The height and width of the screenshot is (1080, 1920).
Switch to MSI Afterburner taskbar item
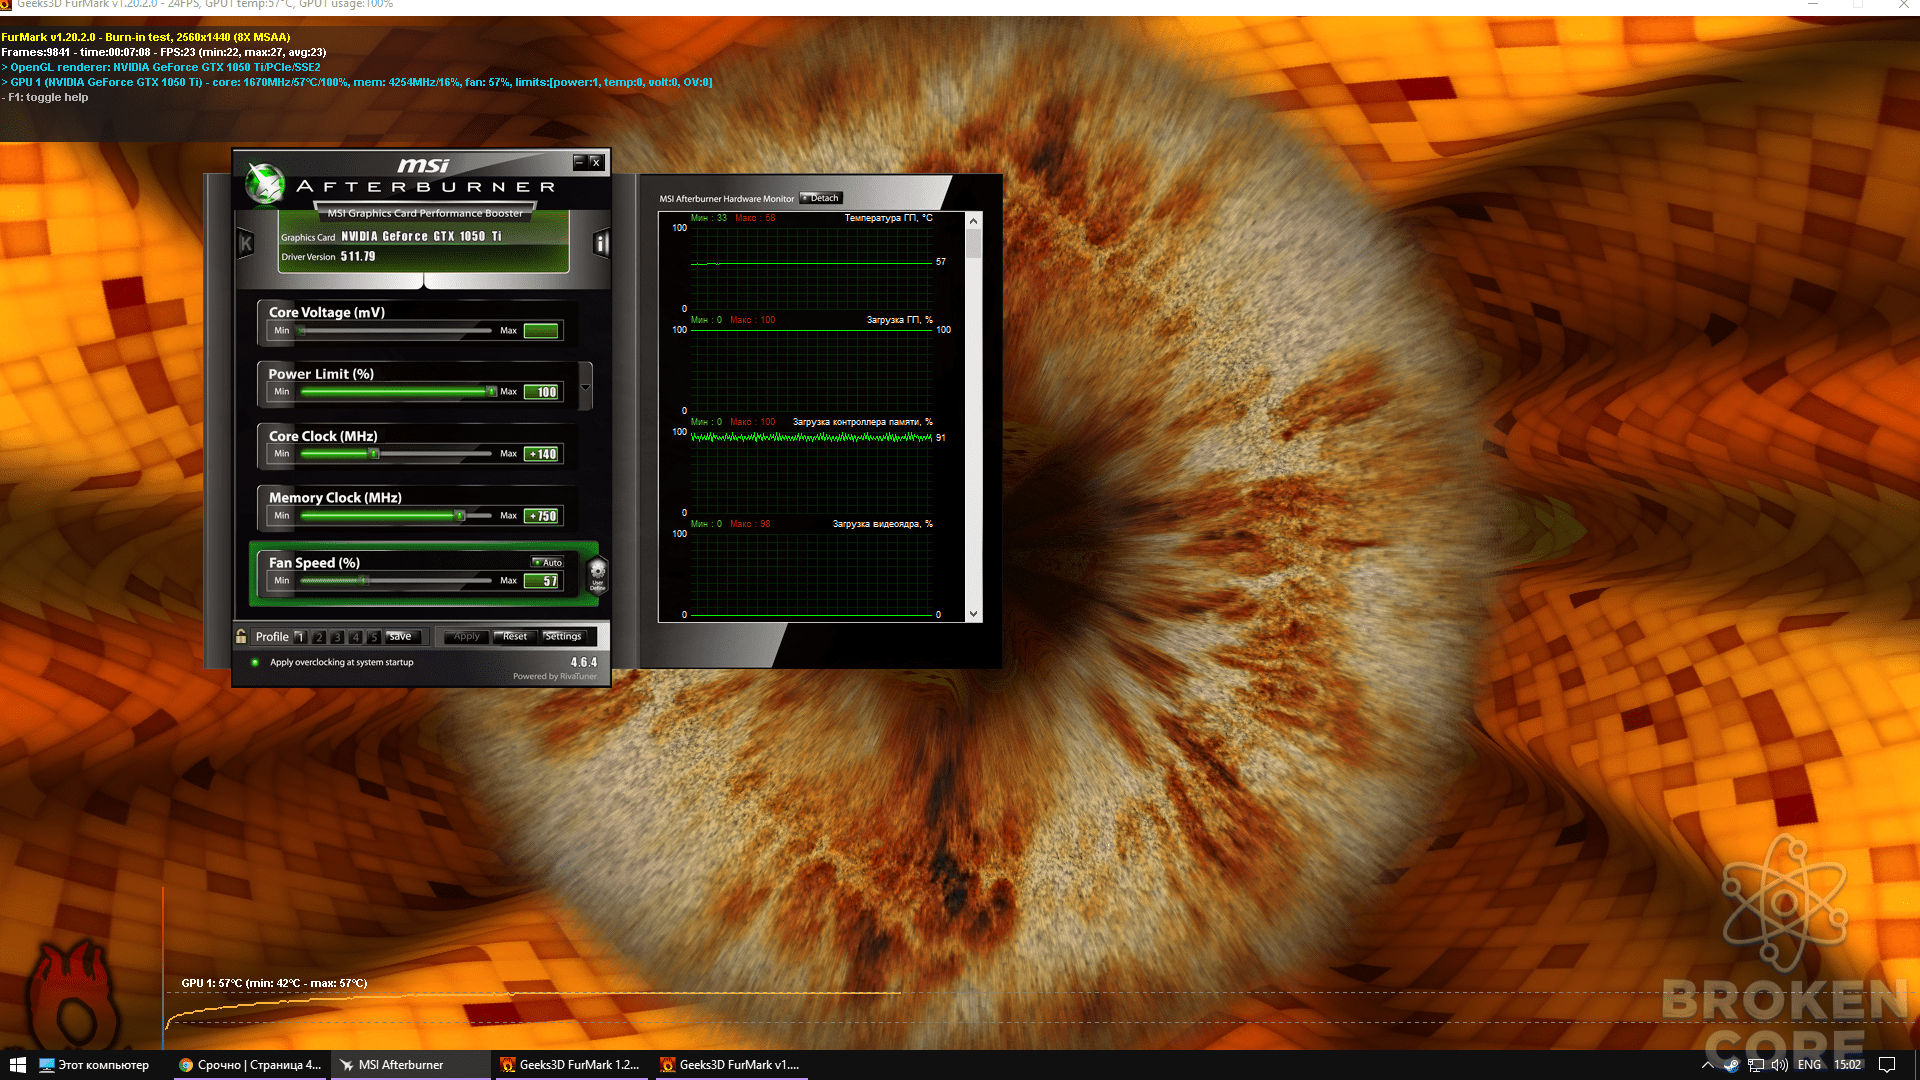[x=413, y=1065]
